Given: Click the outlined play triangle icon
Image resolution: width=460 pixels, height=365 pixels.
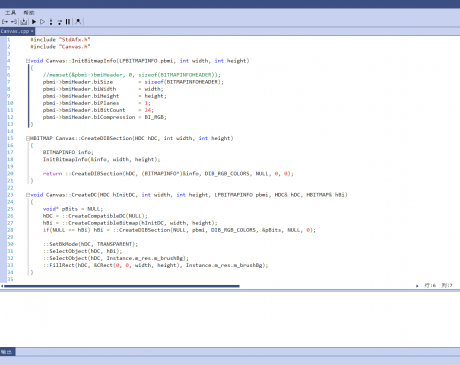Looking at the screenshot, I should coord(42,22).
